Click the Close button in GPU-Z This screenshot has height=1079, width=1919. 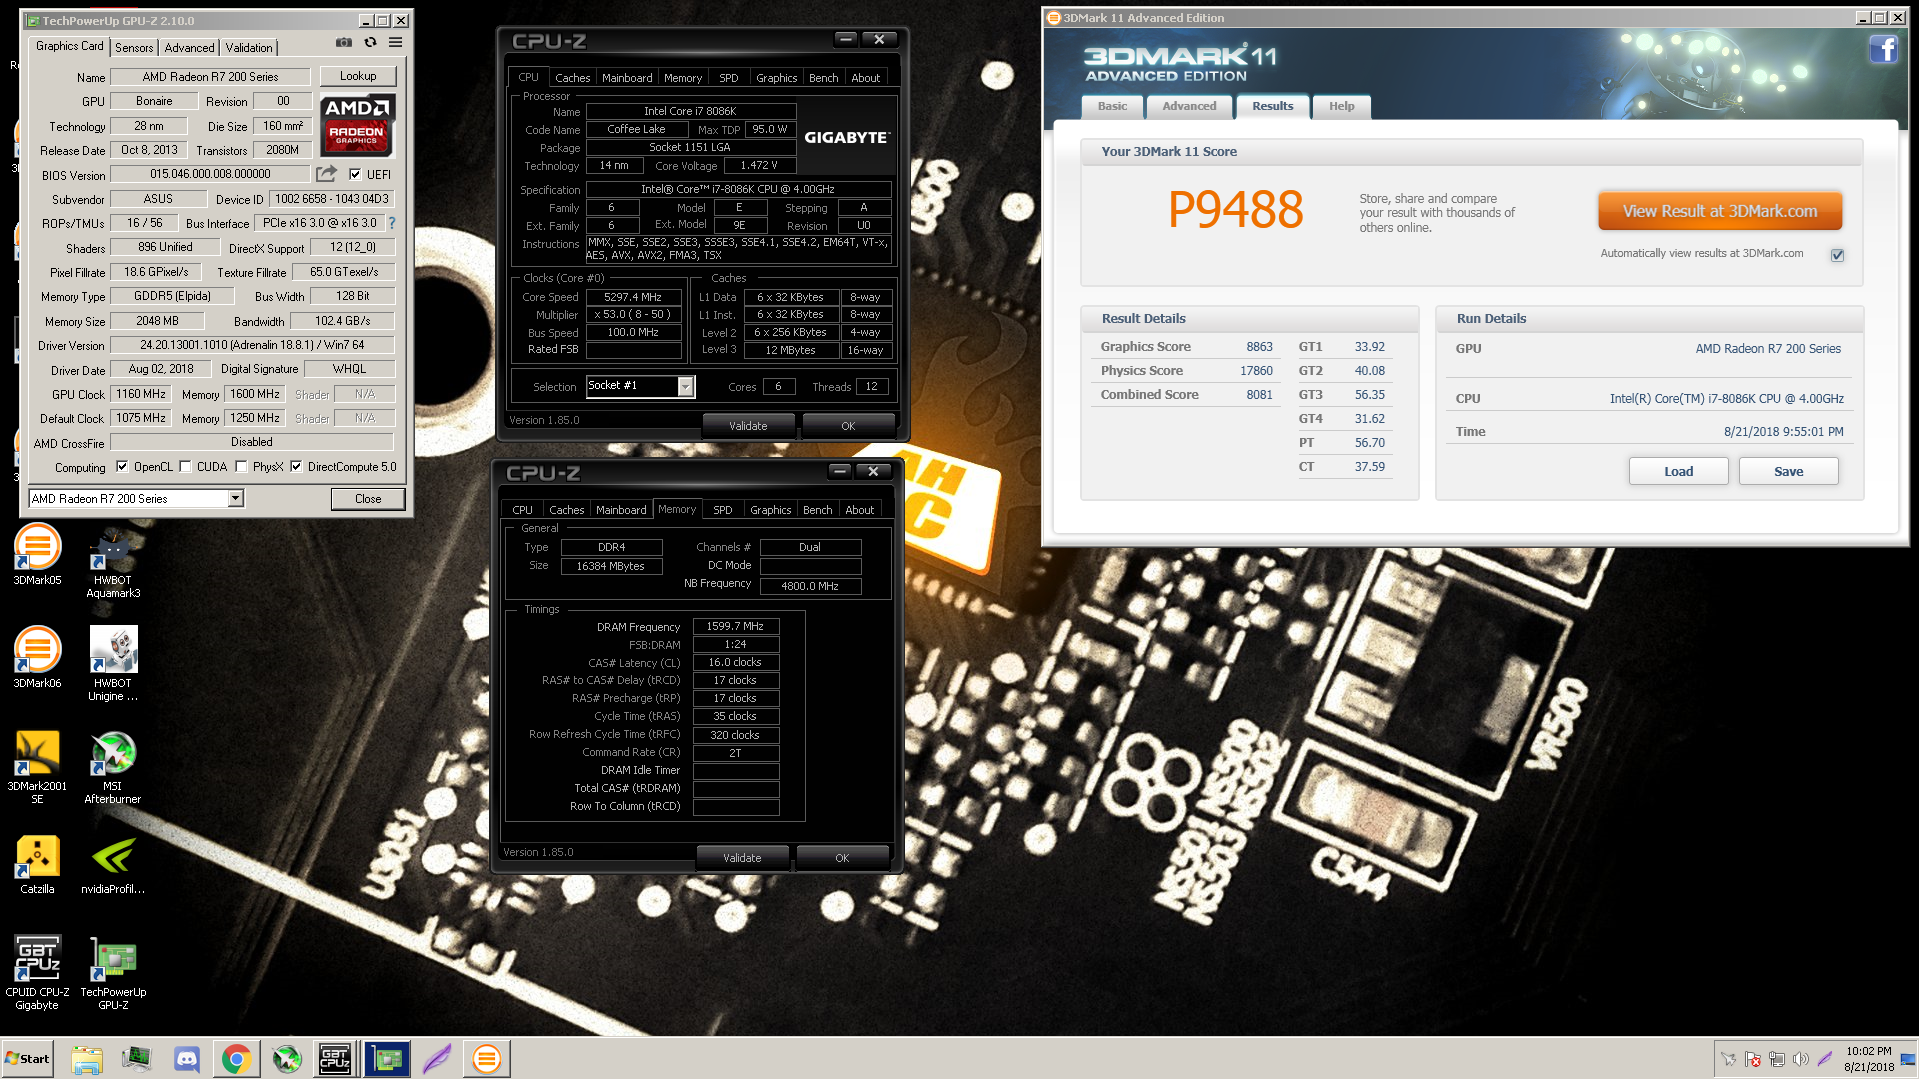(x=368, y=498)
